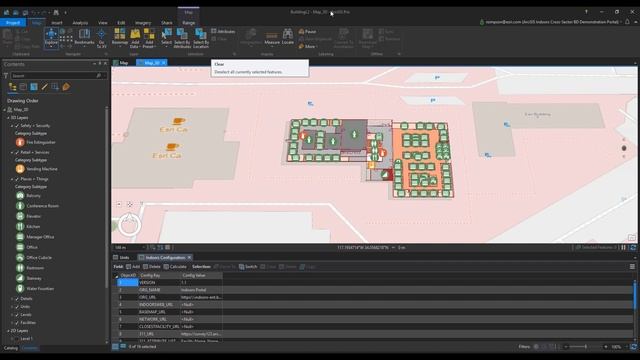Switch to List By Labeling
The height and width of the screenshot is (360, 640).
tap(66, 87)
